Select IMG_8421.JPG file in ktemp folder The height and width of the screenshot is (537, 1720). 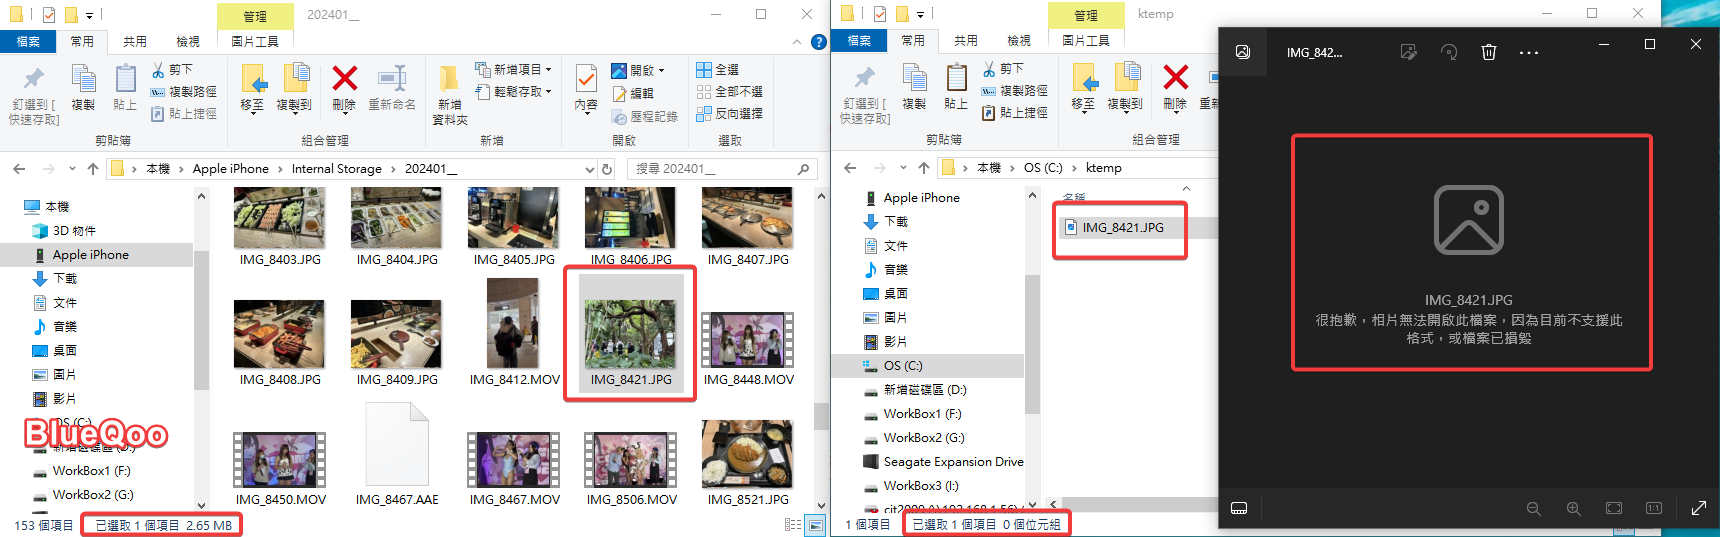pyautogui.click(x=1122, y=228)
